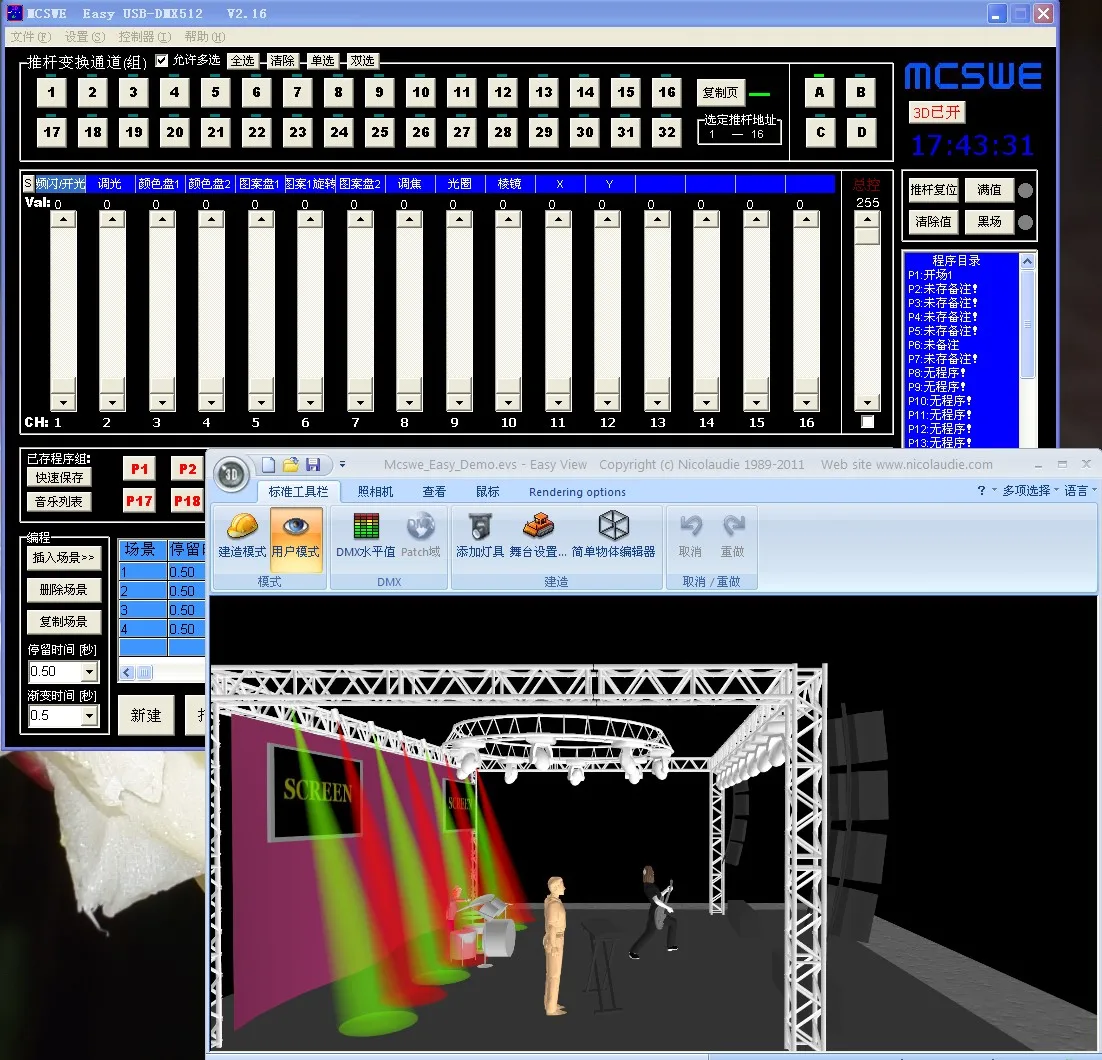Open Simple Object Editor (简单物体编辑器) icon

pyautogui.click(x=614, y=526)
